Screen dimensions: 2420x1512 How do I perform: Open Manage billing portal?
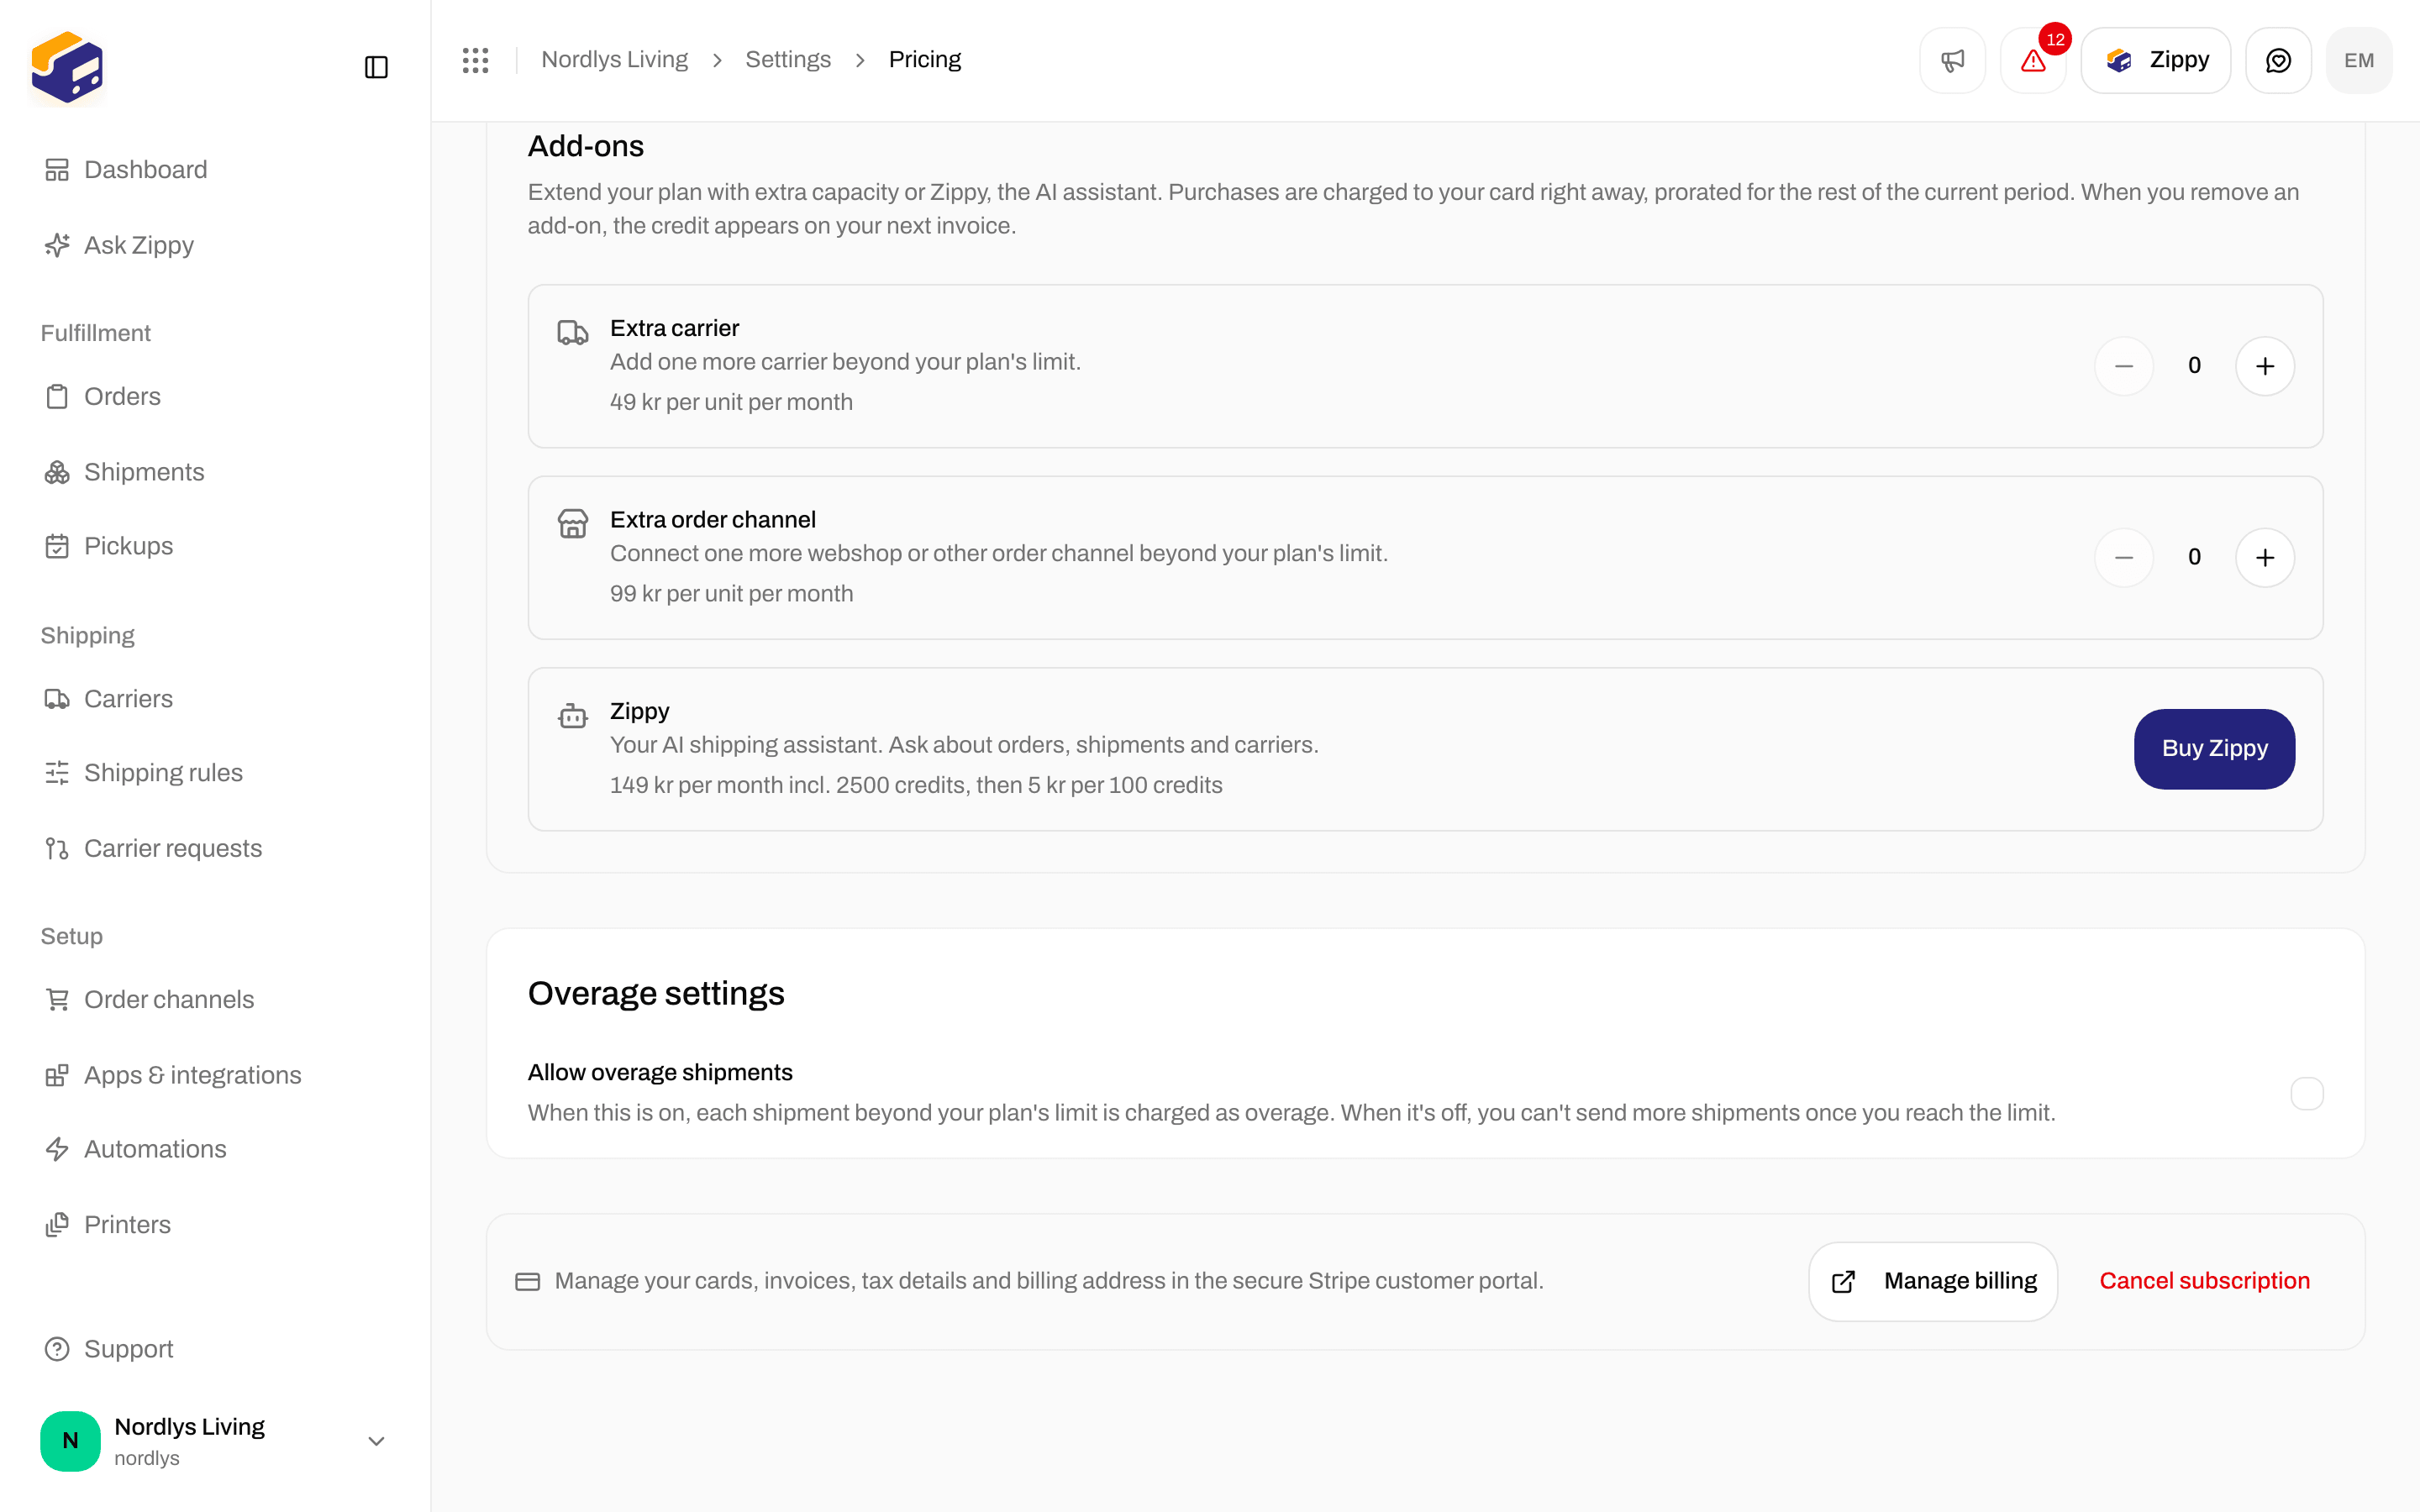tap(1933, 1281)
